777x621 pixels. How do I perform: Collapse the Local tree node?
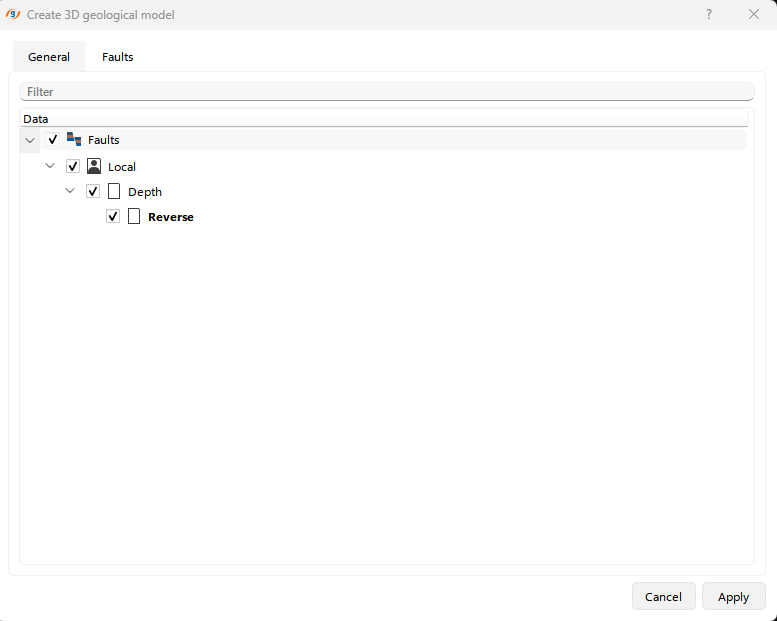point(50,166)
